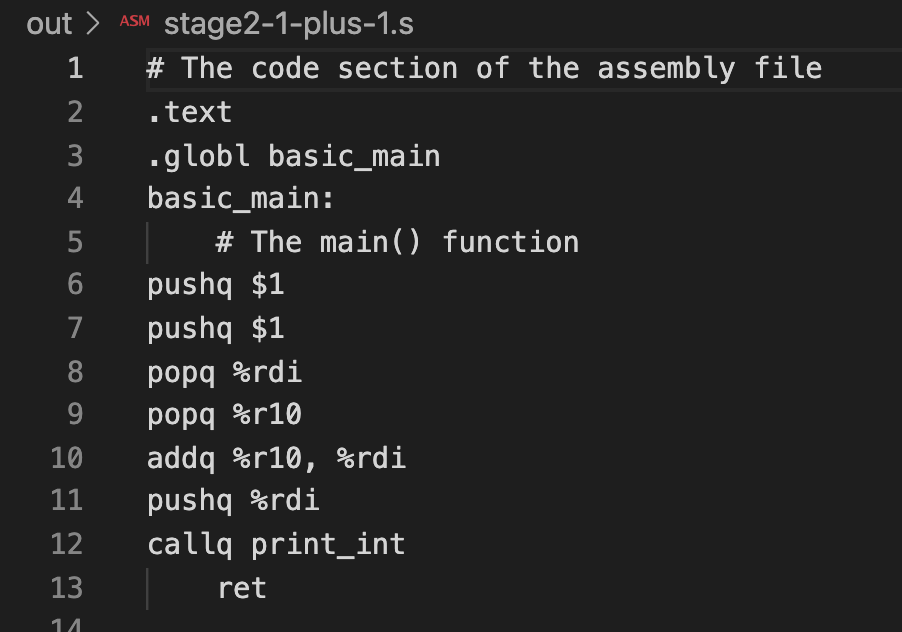
Task: Click the stage2-1-plus-1.s breadcrumb filename
Action: pyautogui.click(x=288, y=24)
